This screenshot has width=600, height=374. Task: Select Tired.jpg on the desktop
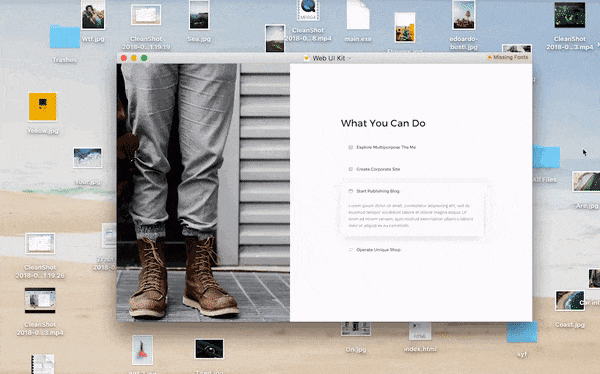point(209,356)
